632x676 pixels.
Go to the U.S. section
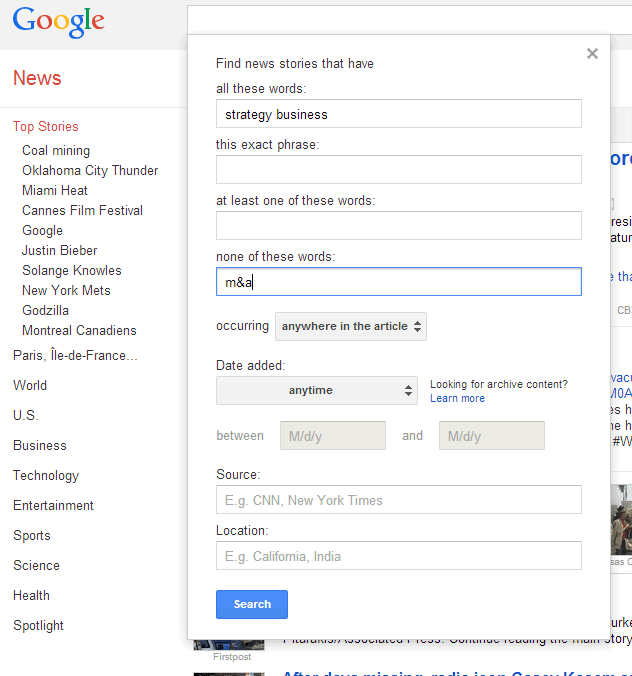pos(25,415)
